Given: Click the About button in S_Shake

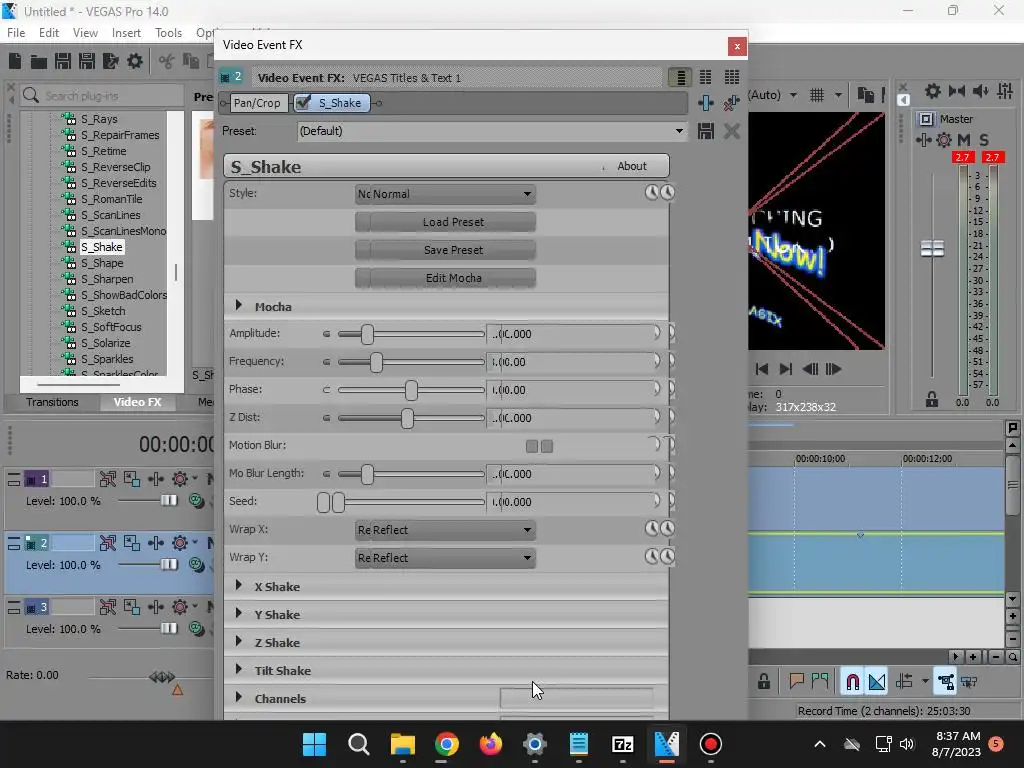Looking at the screenshot, I should pyautogui.click(x=632, y=167).
